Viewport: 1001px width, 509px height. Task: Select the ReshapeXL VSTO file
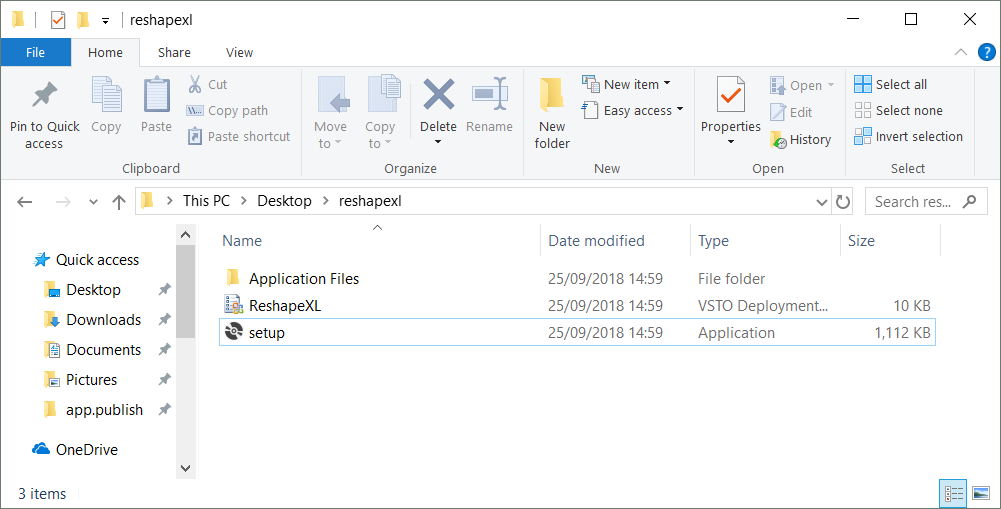577,305
